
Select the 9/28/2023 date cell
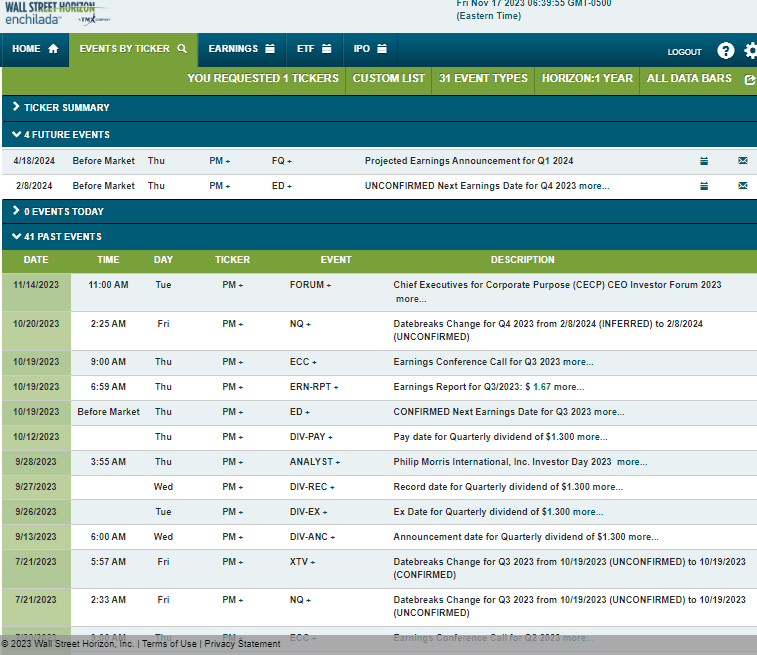tap(36, 462)
